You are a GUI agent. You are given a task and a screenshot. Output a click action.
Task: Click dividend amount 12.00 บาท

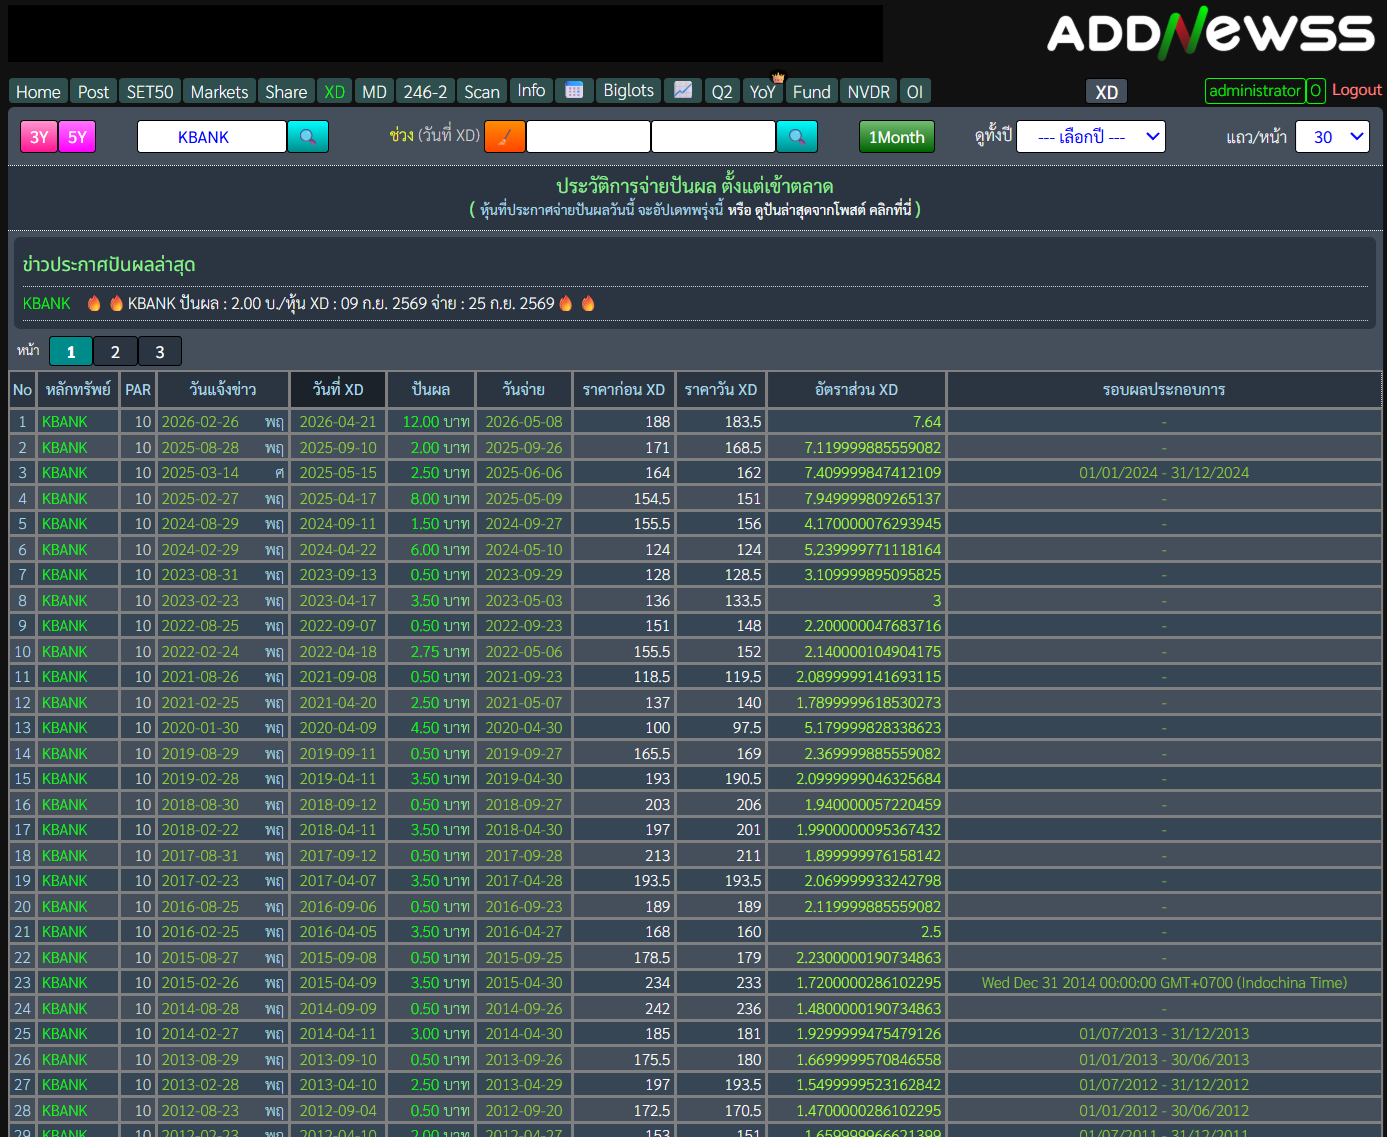point(436,422)
